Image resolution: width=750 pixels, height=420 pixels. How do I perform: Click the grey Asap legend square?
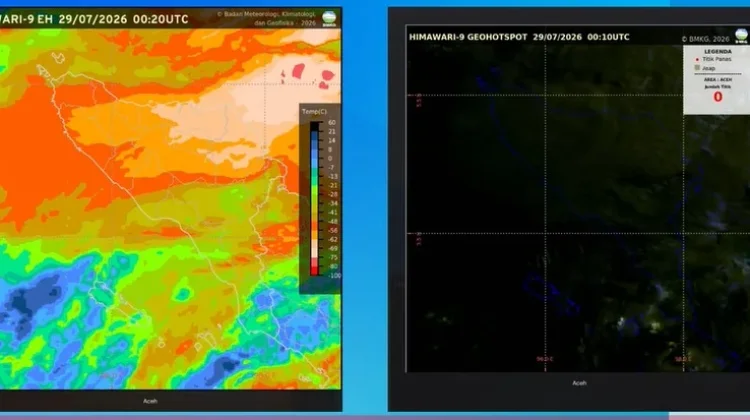(697, 68)
